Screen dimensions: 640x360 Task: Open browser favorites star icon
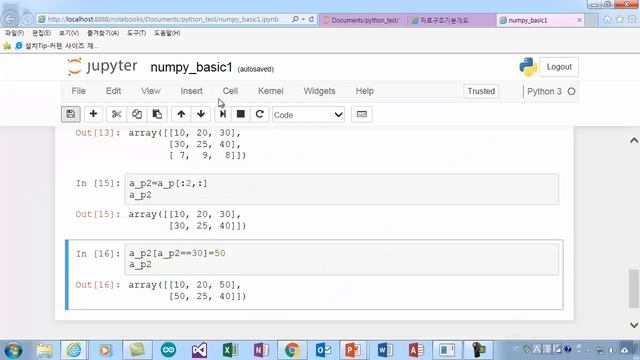[x=620, y=20]
